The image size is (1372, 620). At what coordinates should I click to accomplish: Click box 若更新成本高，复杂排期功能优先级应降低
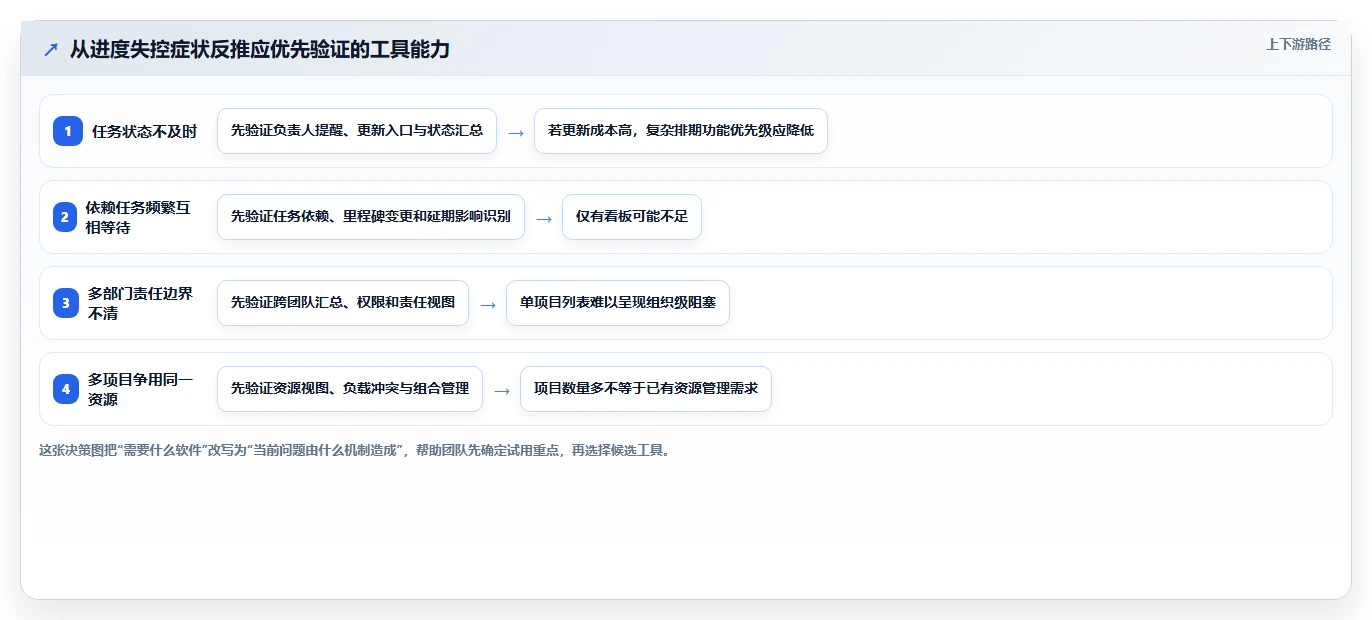point(681,131)
